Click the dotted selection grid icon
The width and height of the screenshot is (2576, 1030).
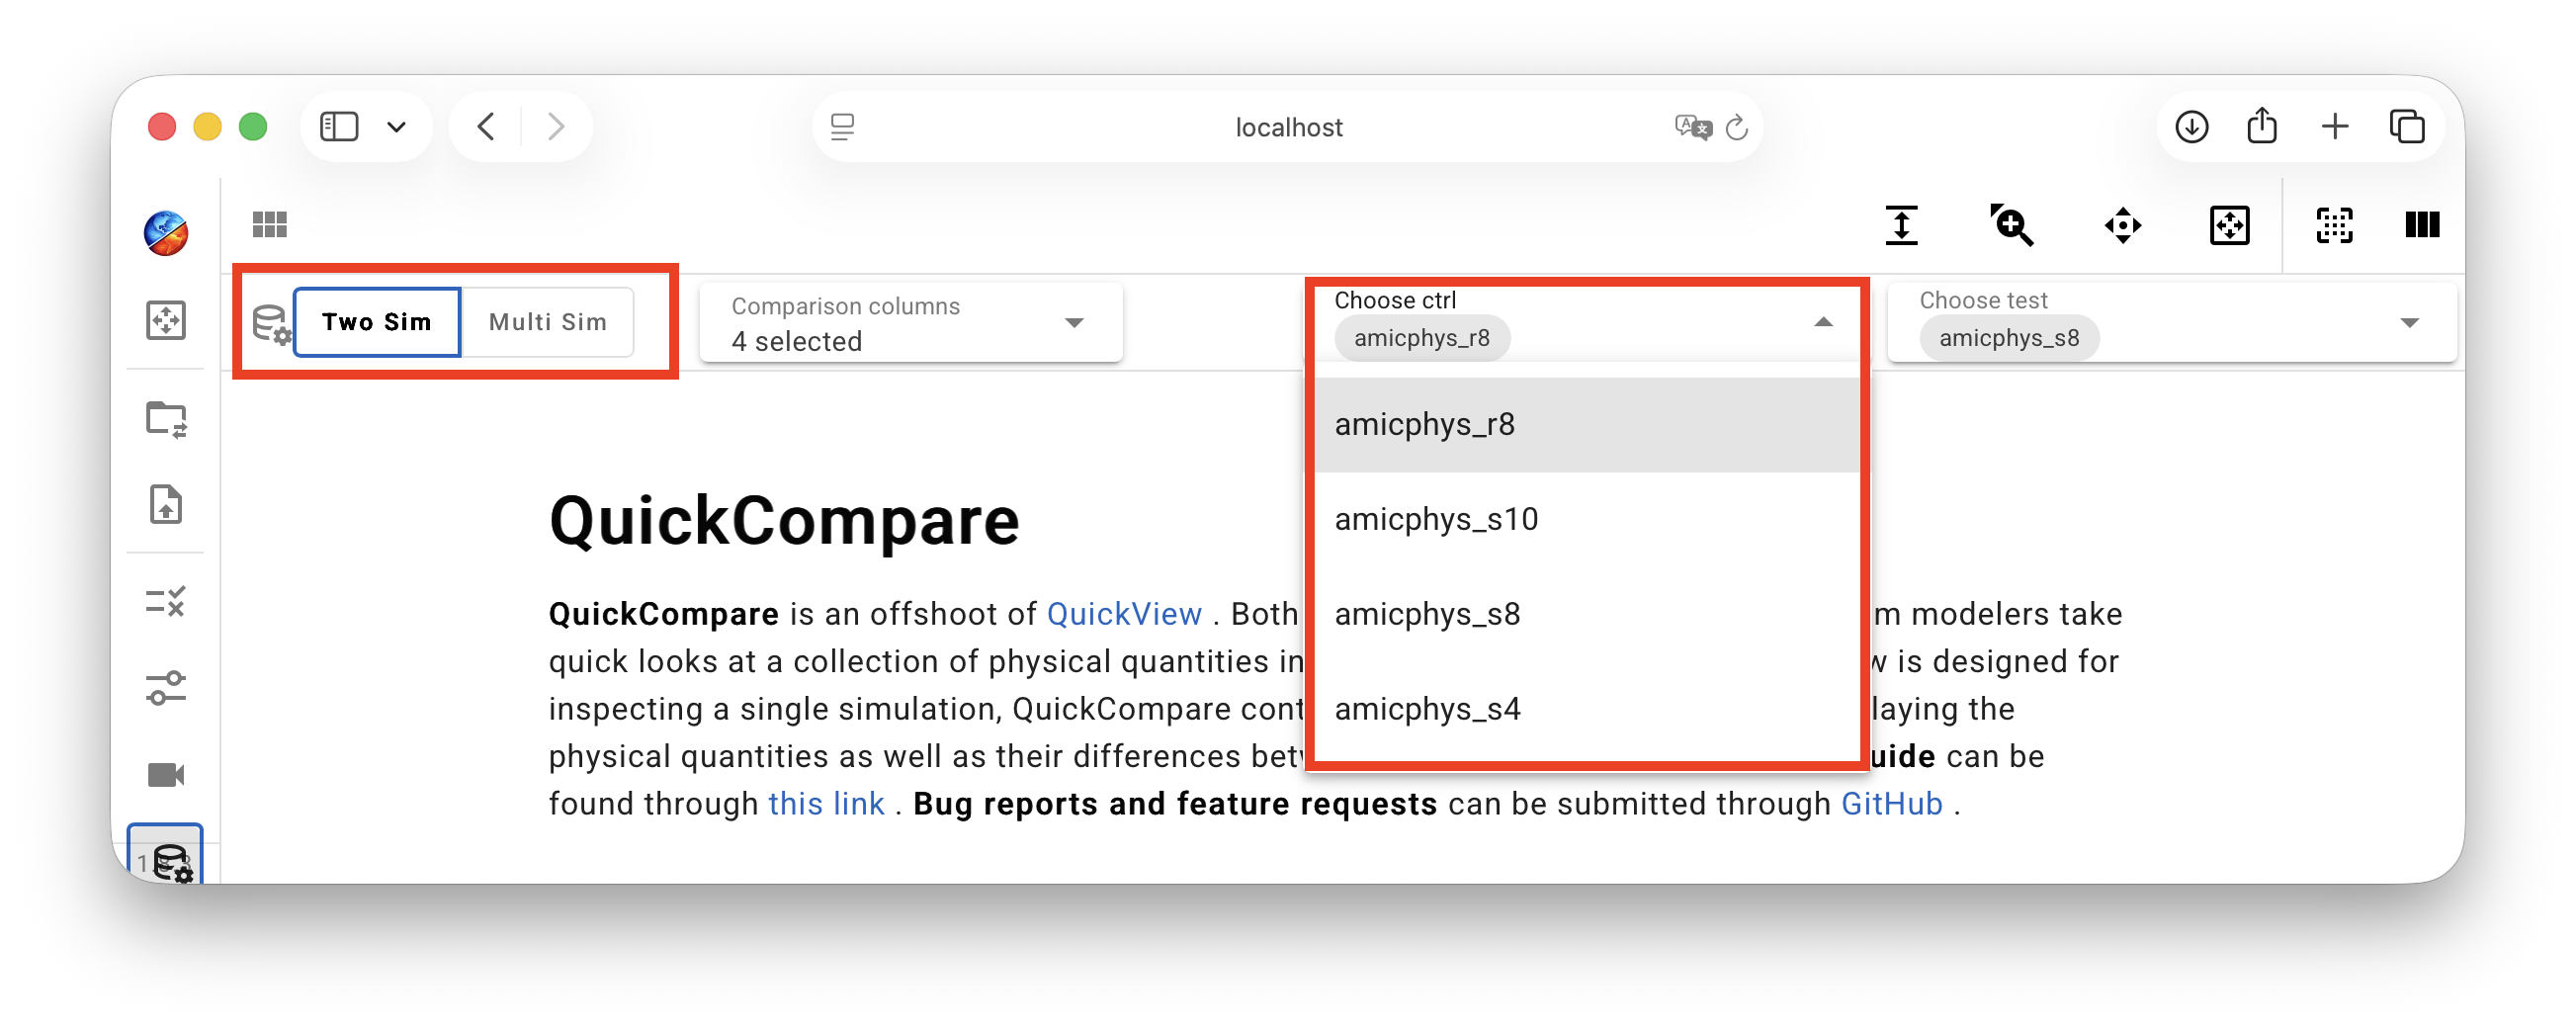[x=2335, y=225]
